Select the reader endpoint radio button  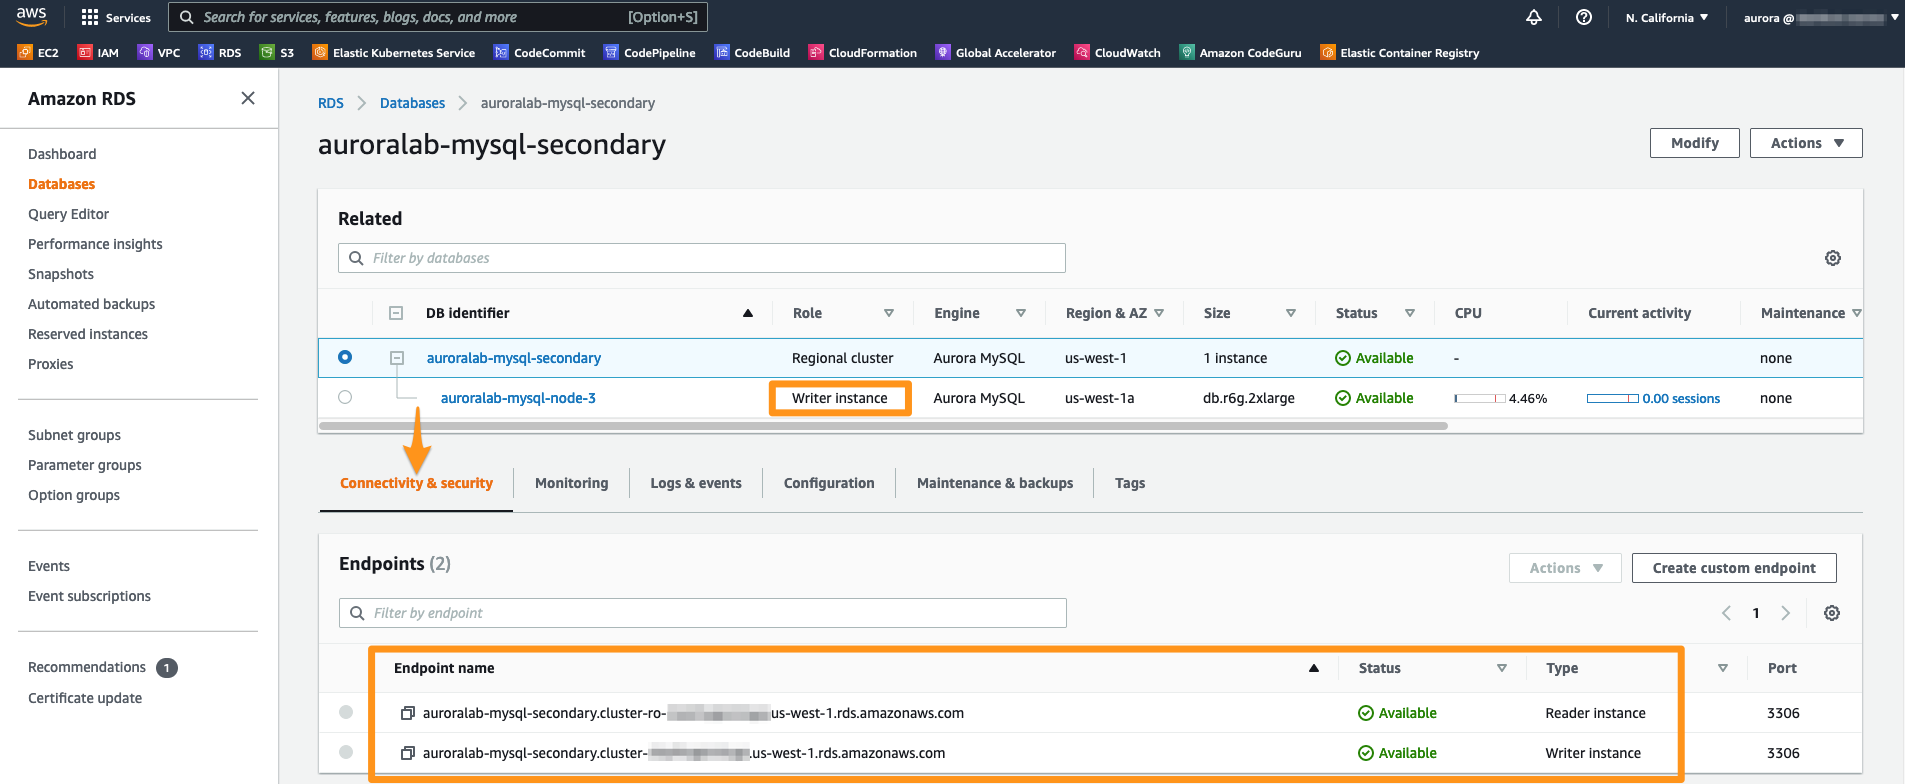(346, 712)
